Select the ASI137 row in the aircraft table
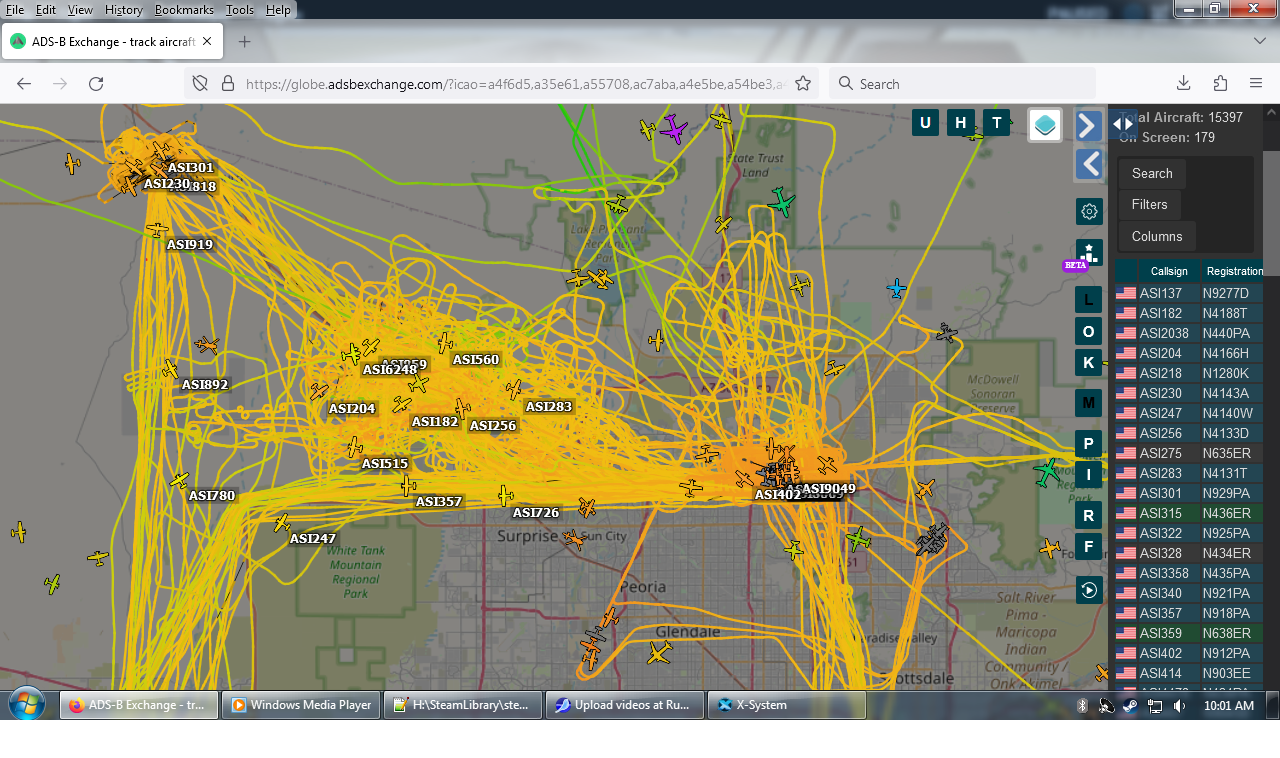The width and height of the screenshot is (1280, 758). 1189,293
